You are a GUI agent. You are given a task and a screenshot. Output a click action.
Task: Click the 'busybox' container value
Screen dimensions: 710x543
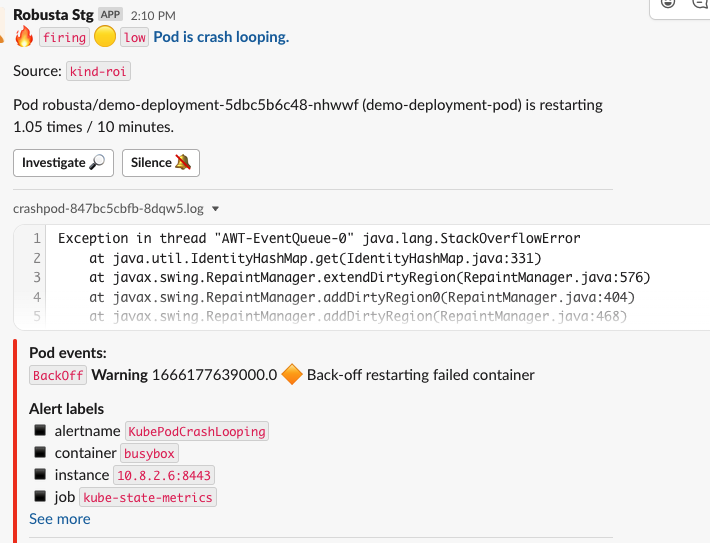click(149, 453)
